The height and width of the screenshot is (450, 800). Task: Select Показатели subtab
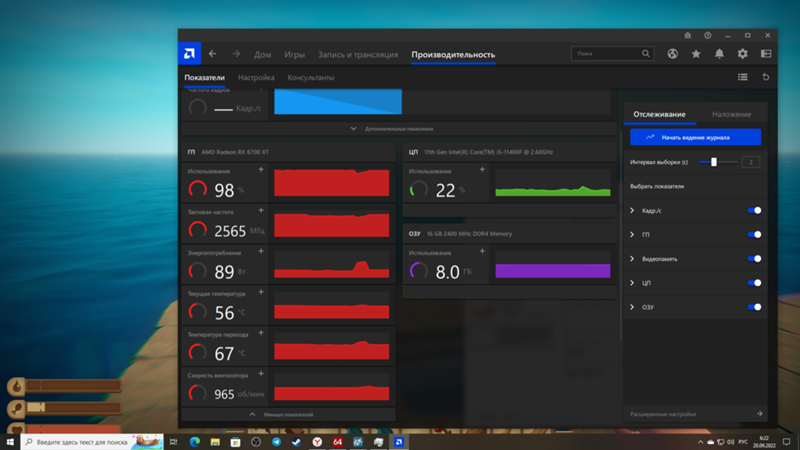pyautogui.click(x=204, y=78)
